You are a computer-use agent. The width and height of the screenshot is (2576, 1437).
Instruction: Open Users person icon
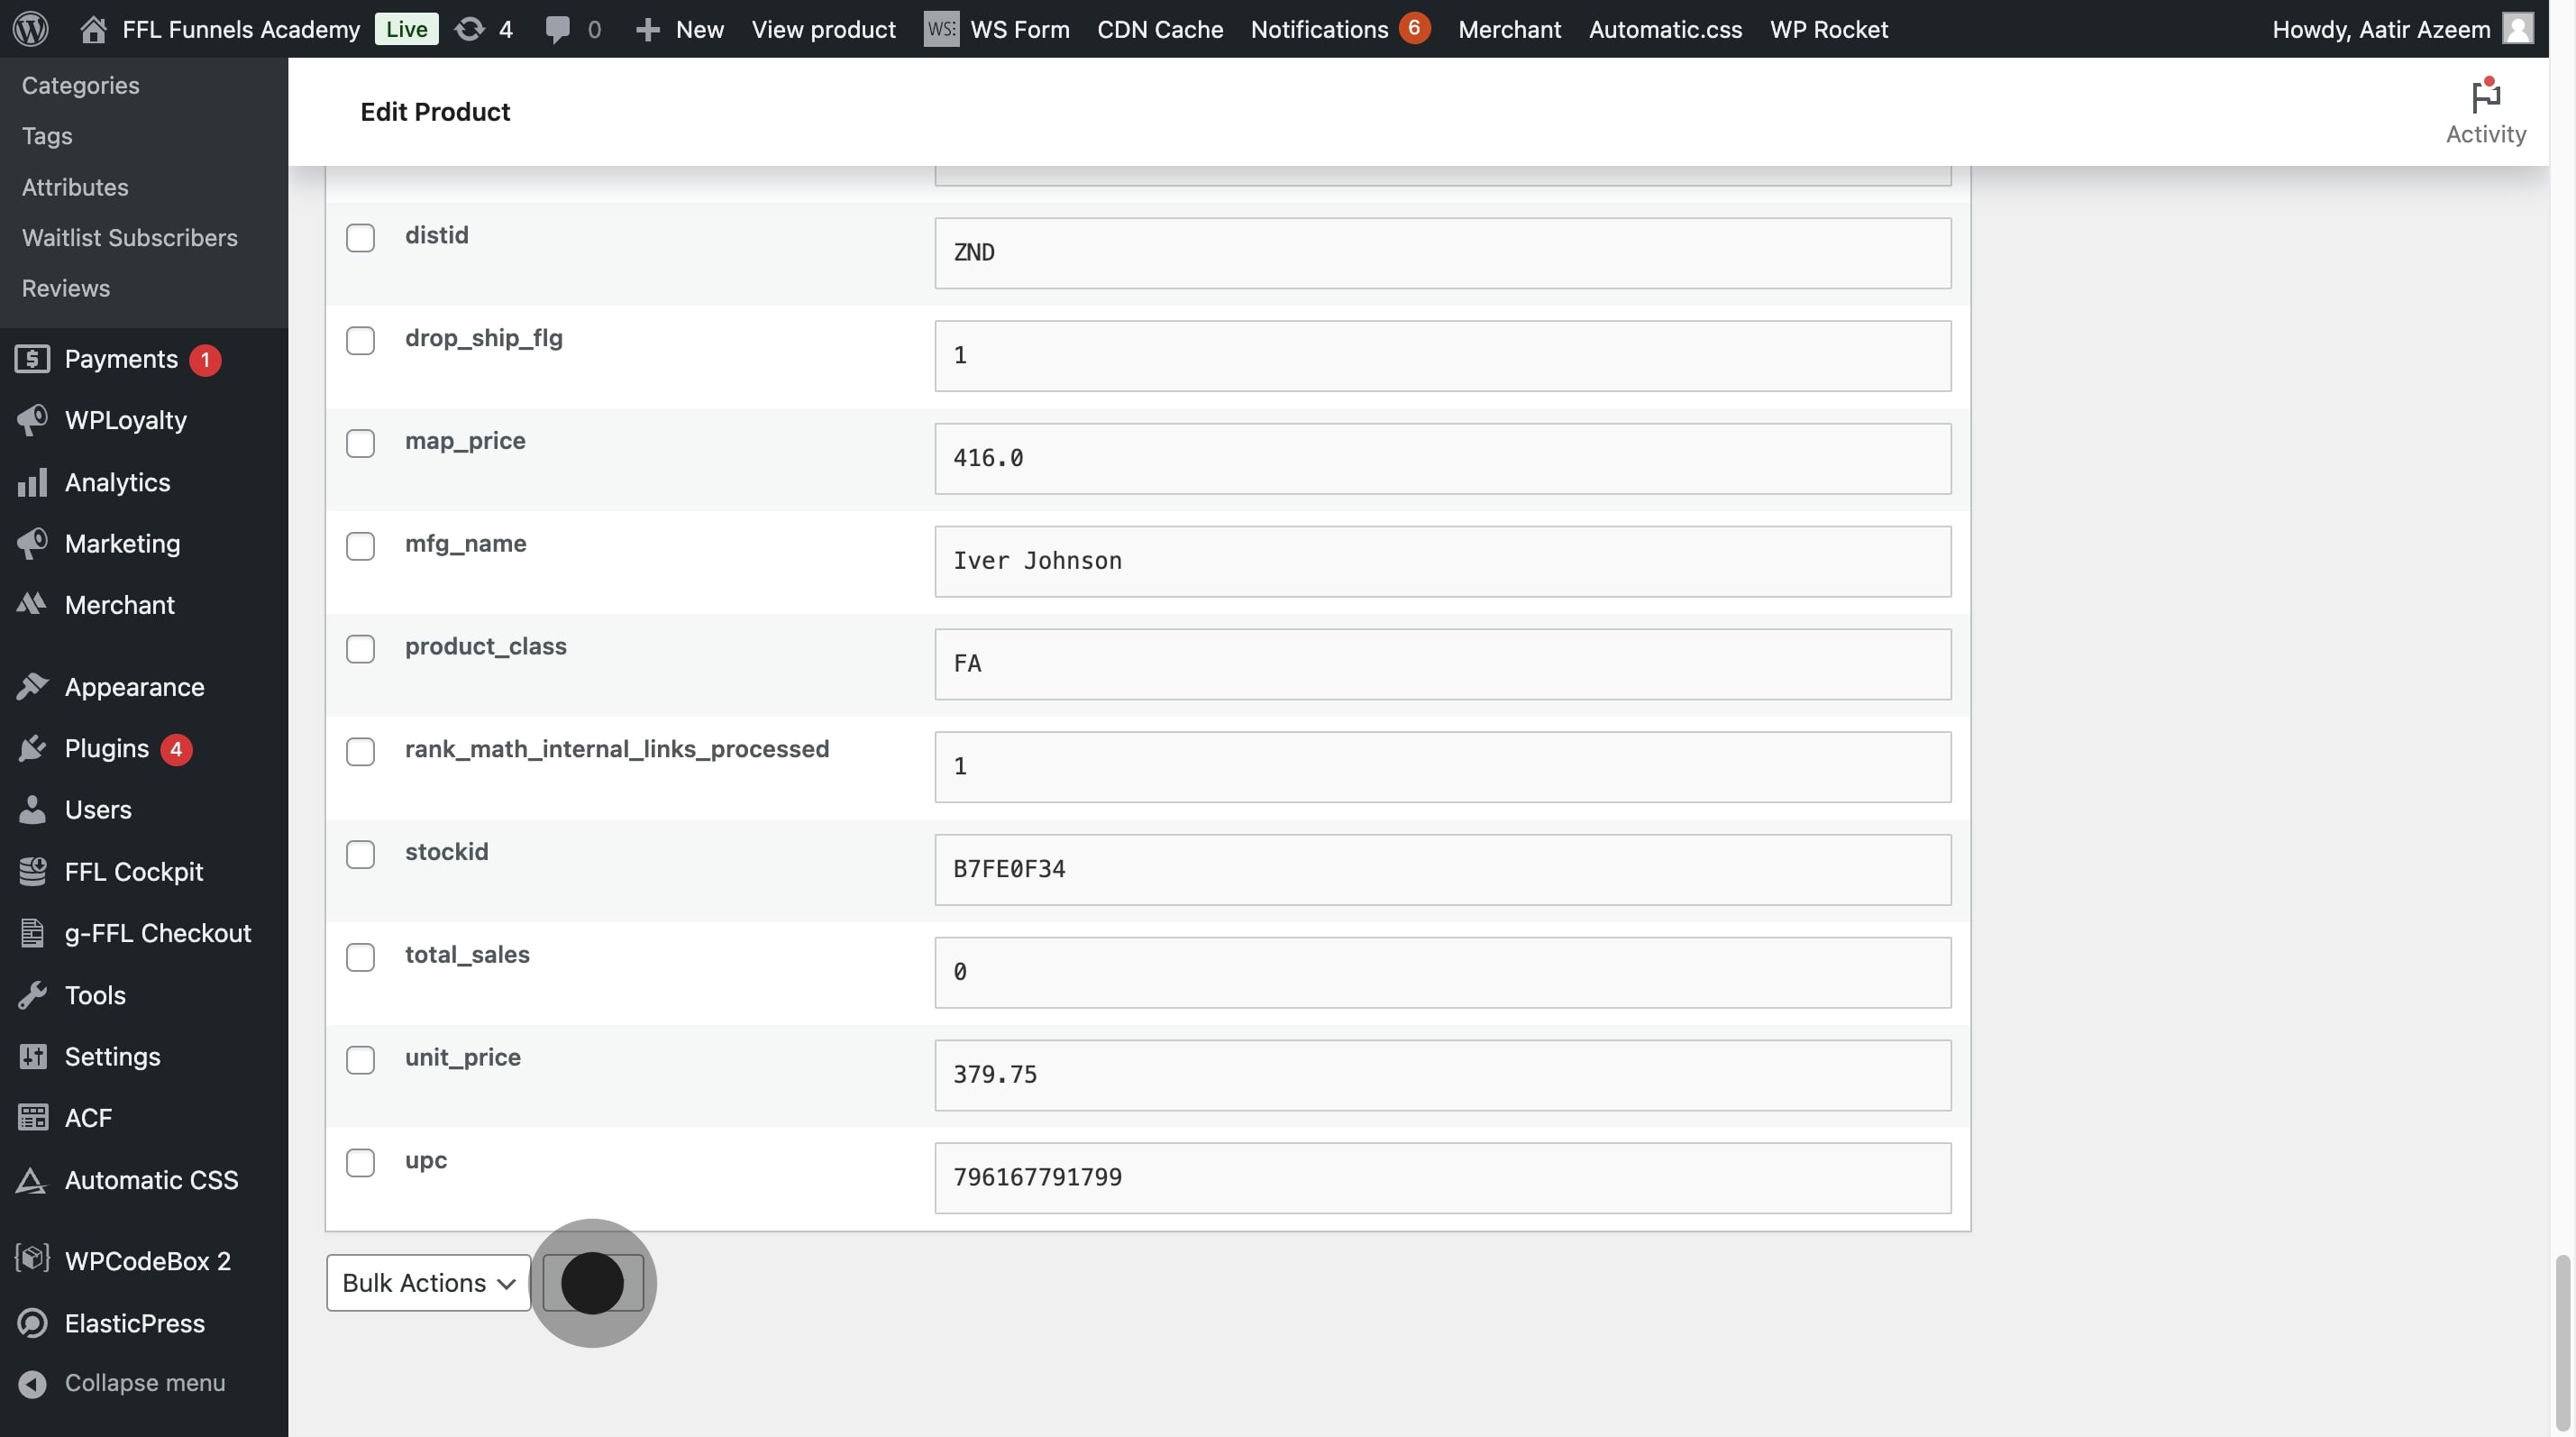pyautogui.click(x=32, y=809)
